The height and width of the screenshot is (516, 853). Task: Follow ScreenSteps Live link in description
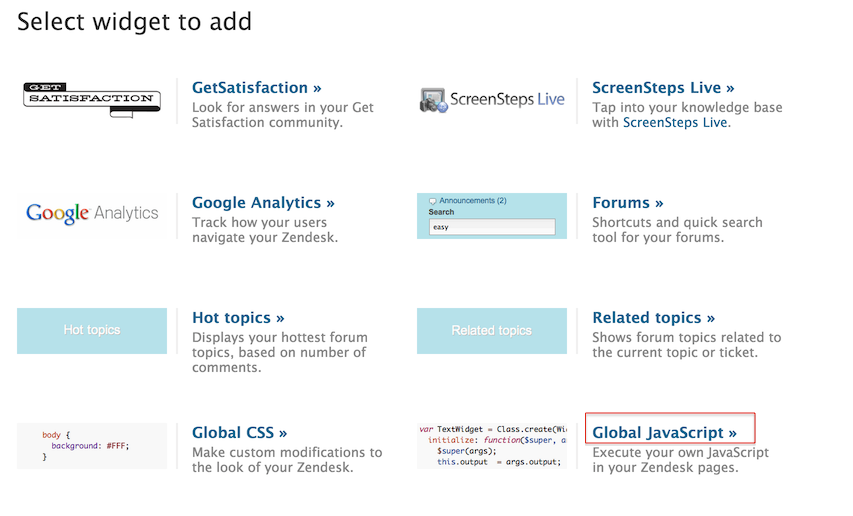click(x=674, y=123)
